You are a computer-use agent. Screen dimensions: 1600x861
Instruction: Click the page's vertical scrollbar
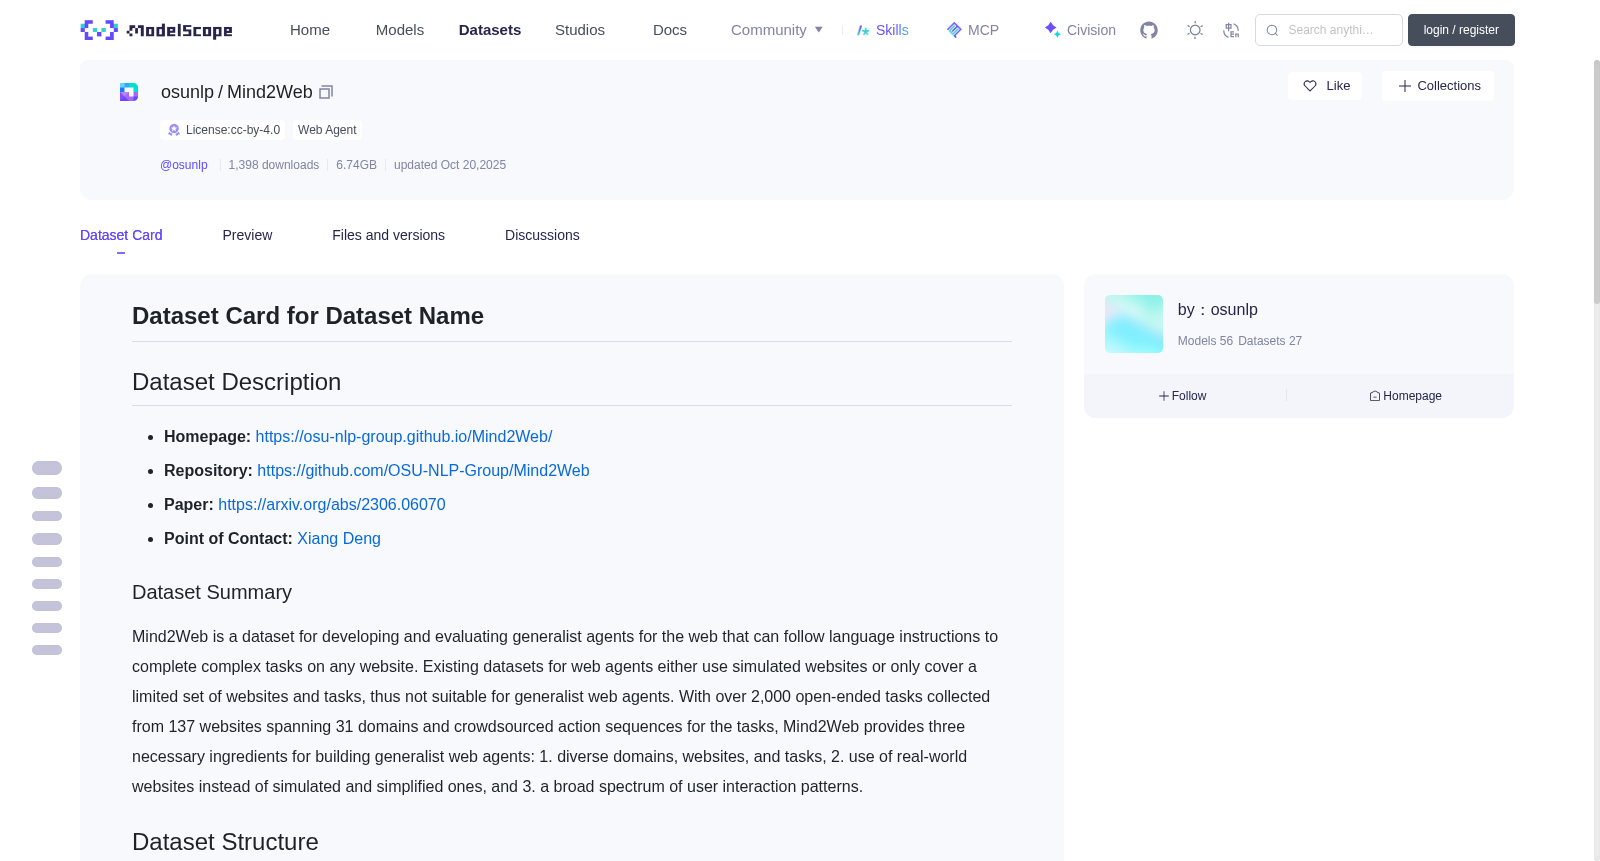1596,180
